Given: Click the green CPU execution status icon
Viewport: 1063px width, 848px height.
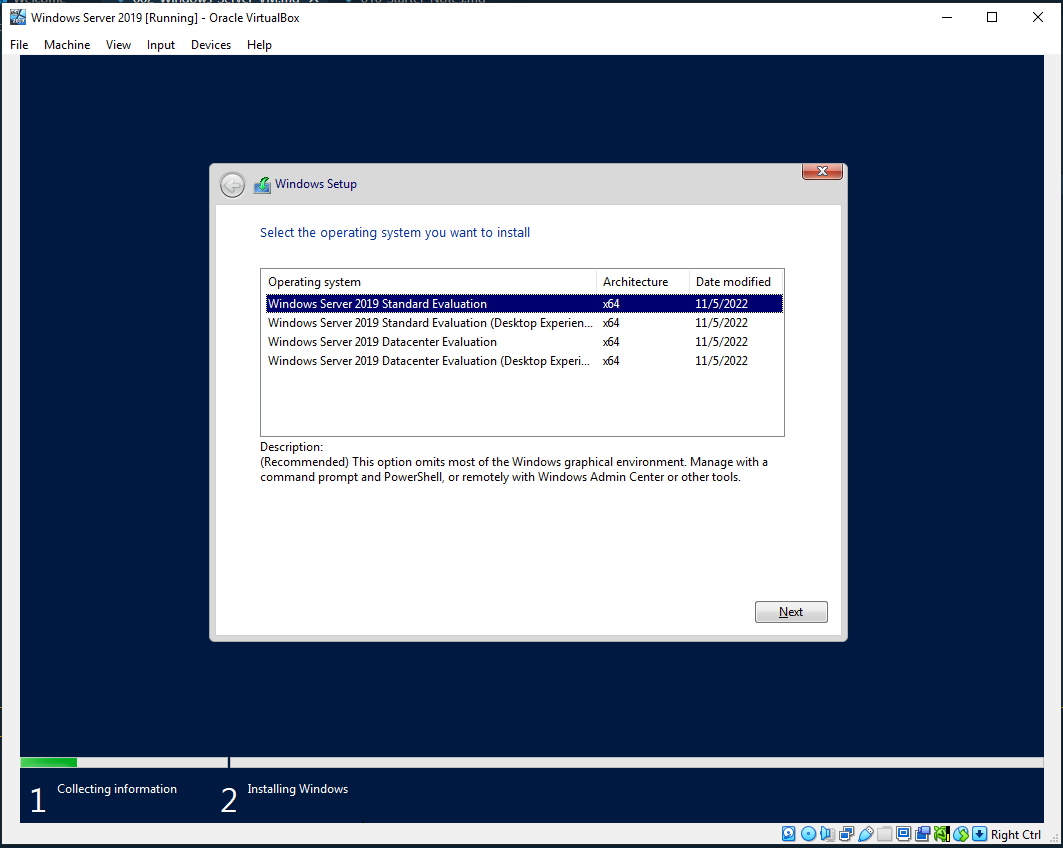Looking at the screenshot, I should click(942, 834).
